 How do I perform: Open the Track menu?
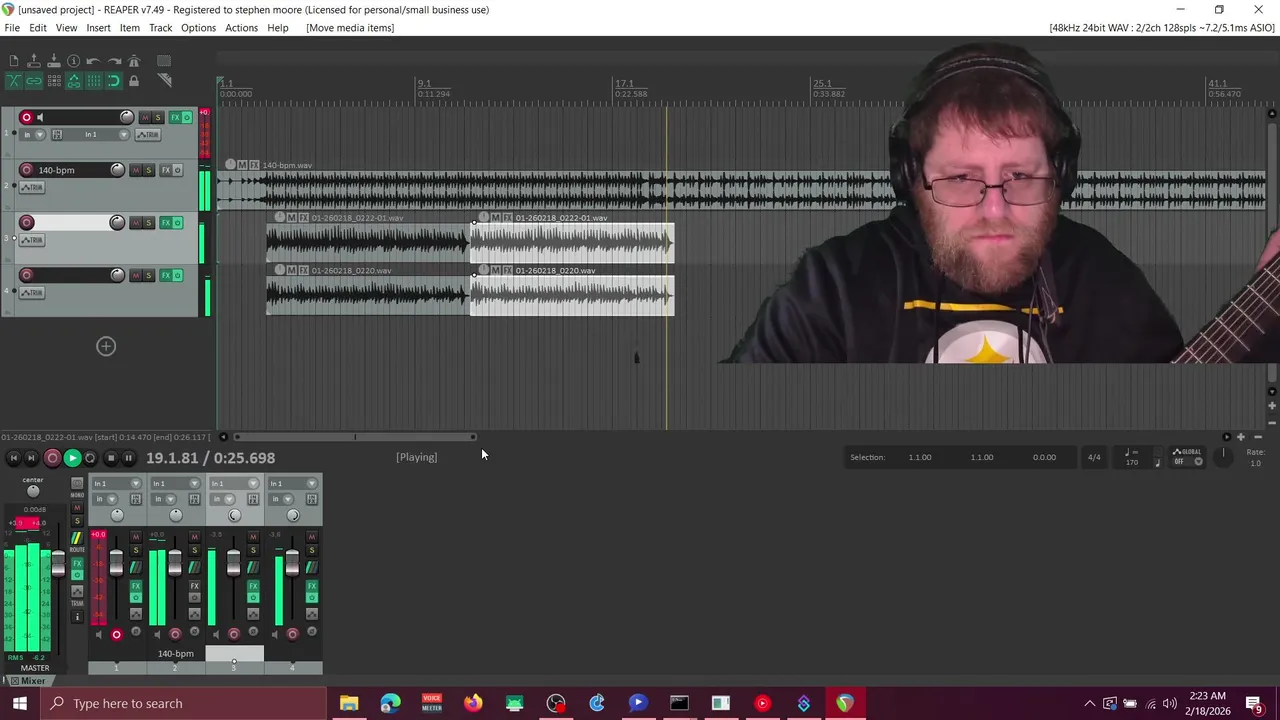[x=160, y=28]
